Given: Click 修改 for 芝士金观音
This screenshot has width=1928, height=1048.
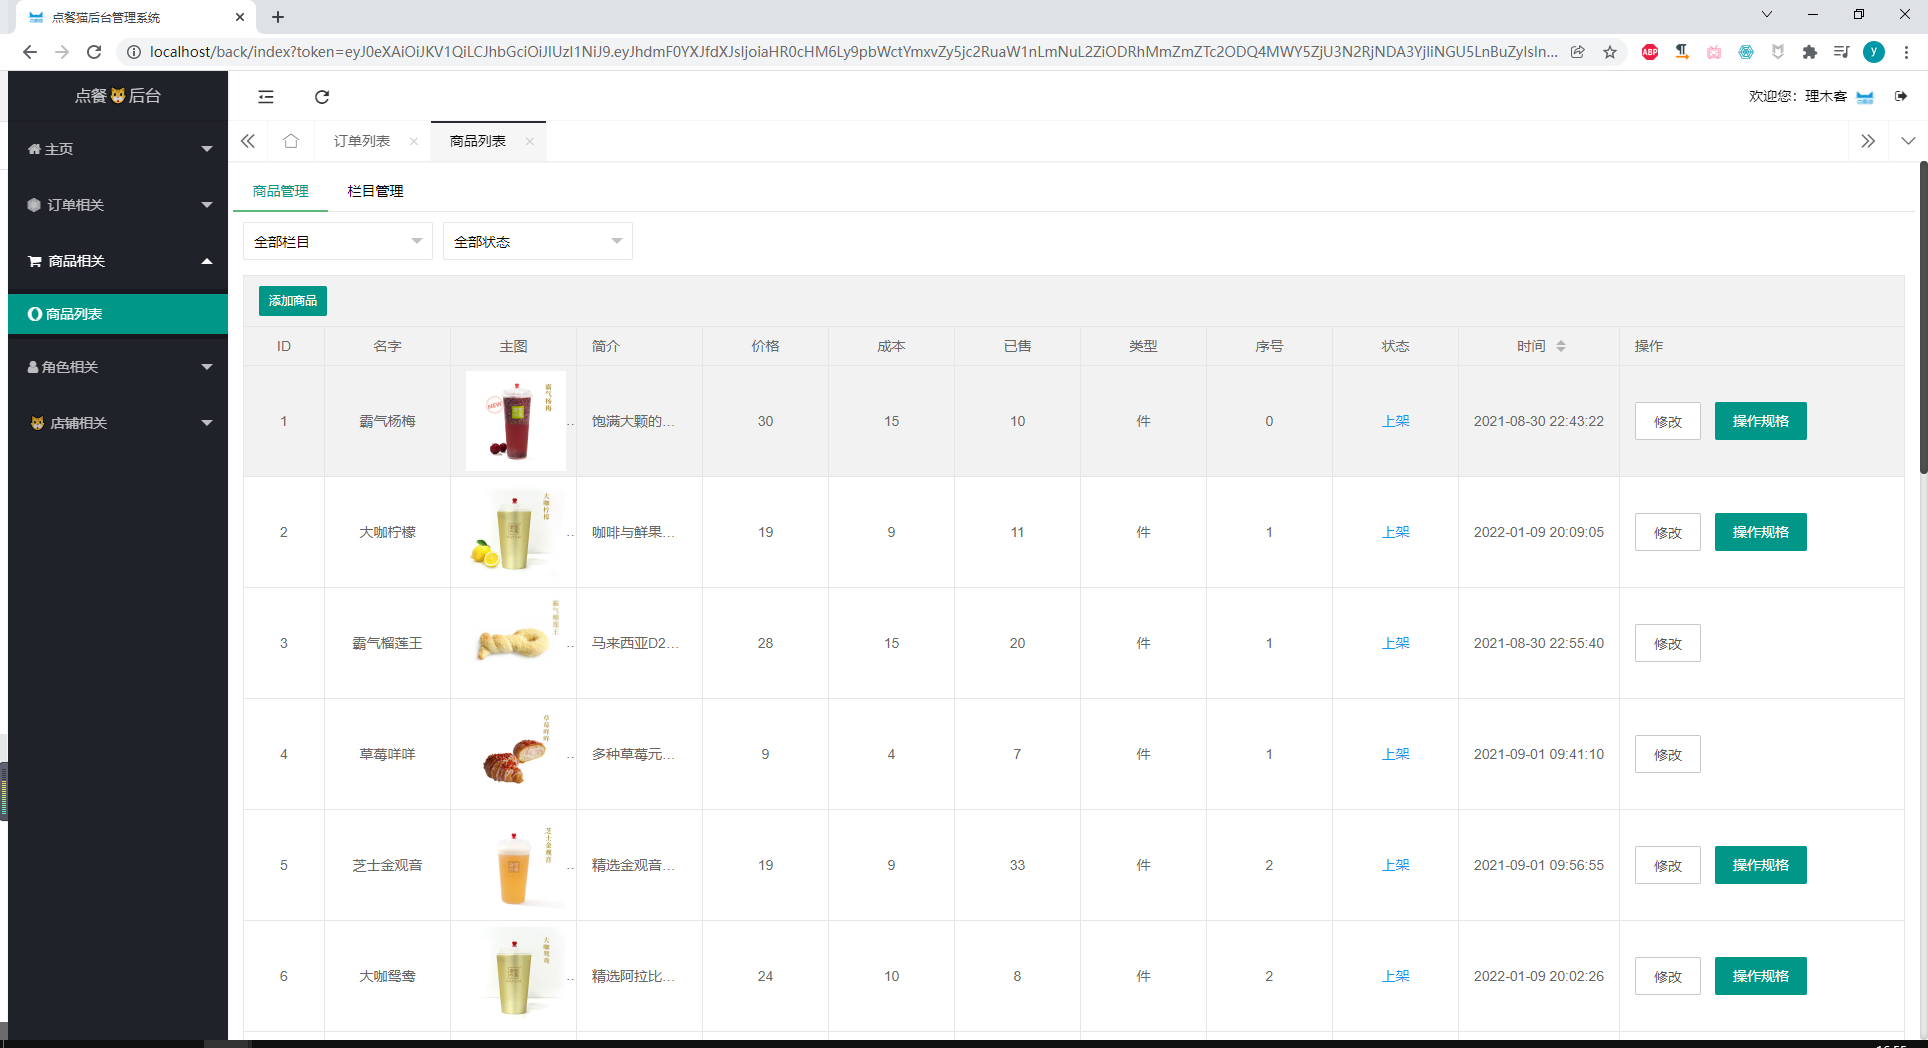Looking at the screenshot, I should [1668, 866].
